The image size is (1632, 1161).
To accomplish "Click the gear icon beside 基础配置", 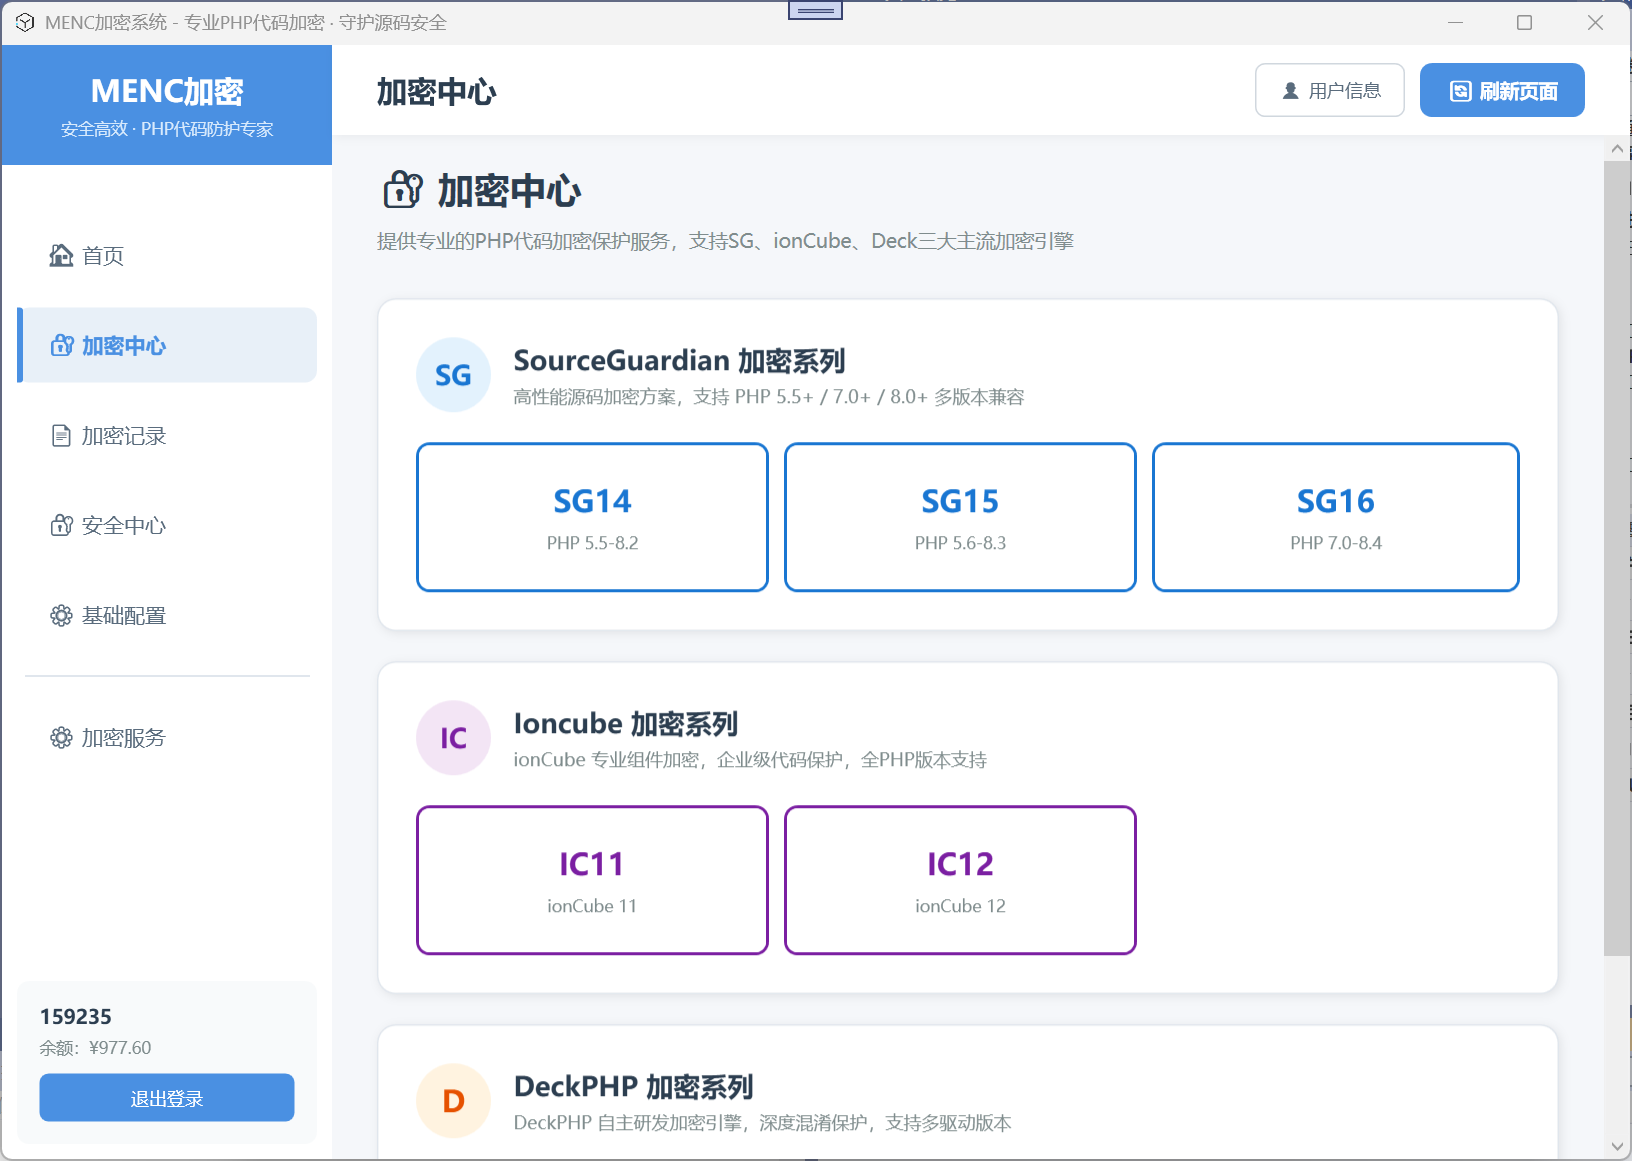I will click(x=62, y=616).
